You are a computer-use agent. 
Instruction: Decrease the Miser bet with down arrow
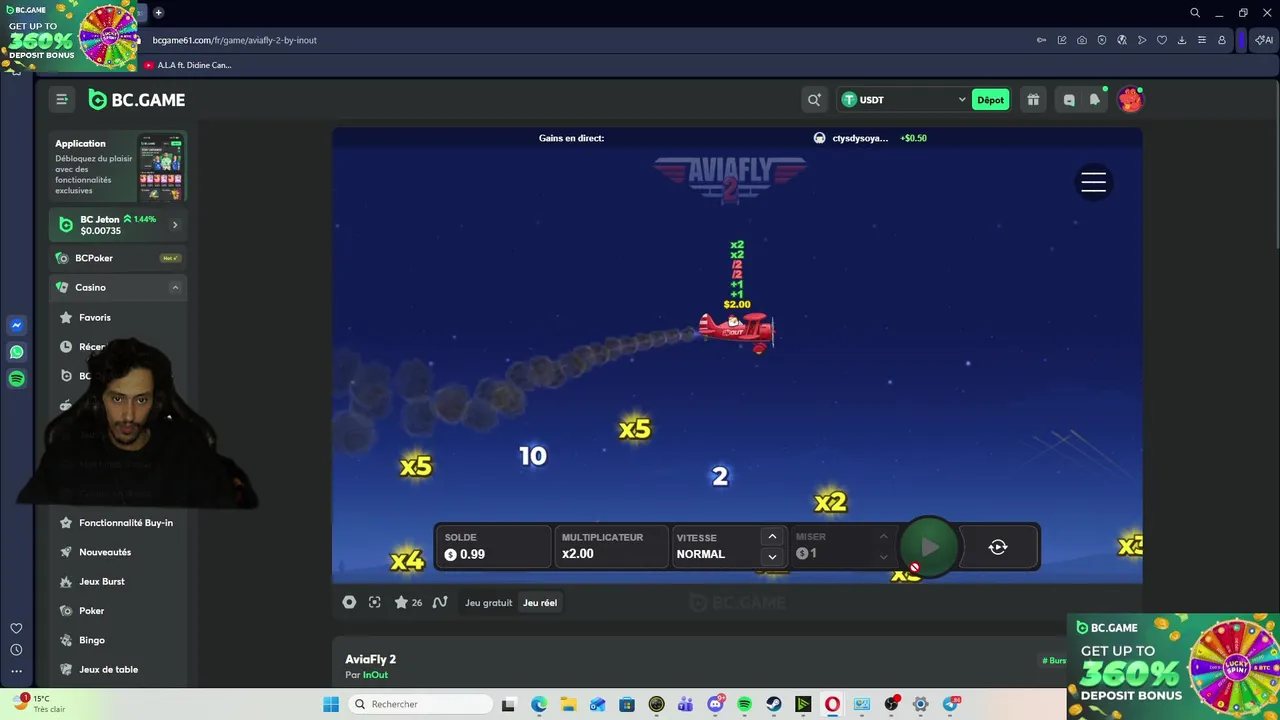coord(883,556)
